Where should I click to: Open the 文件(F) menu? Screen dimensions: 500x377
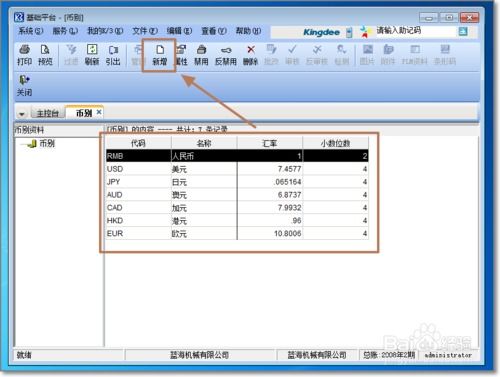pyautogui.click(x=145, y=31)
